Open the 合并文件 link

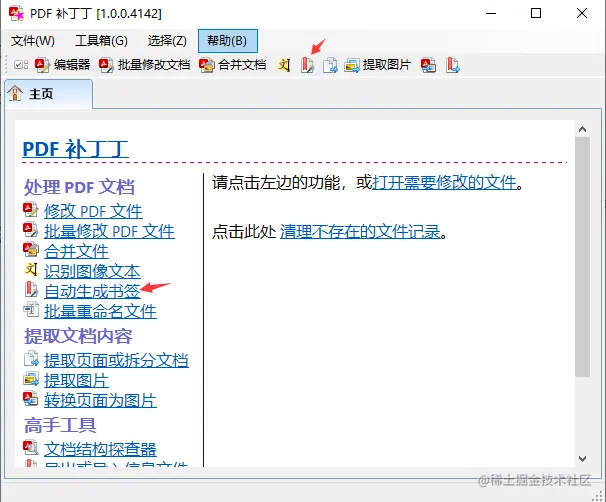pyautogui.click(x=76, y=252)
